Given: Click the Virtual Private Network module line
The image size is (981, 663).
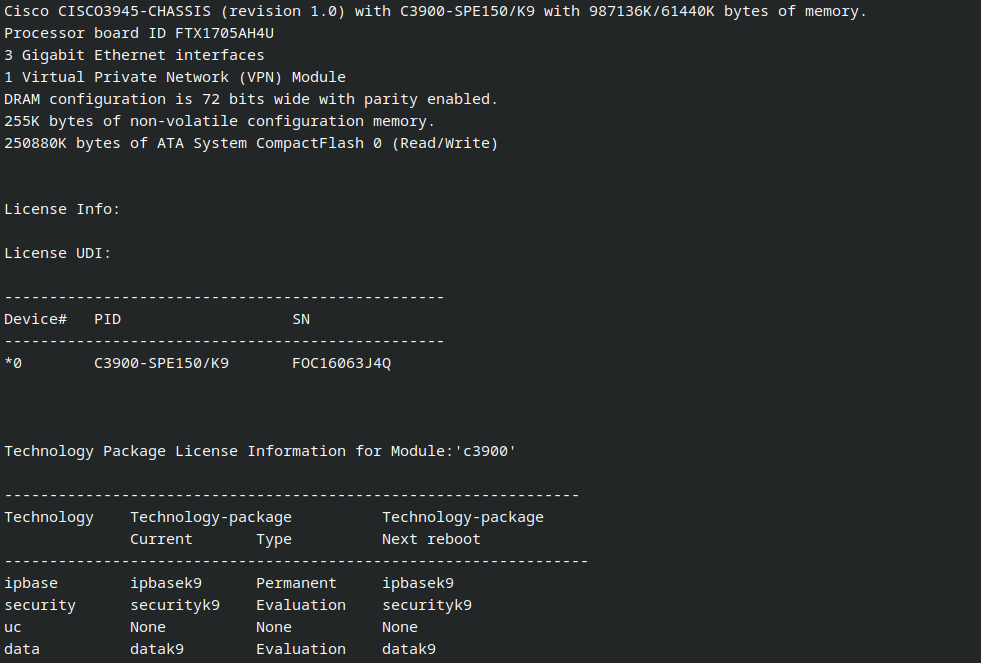Looking at the screenshot, I should [x=175, y=77].
